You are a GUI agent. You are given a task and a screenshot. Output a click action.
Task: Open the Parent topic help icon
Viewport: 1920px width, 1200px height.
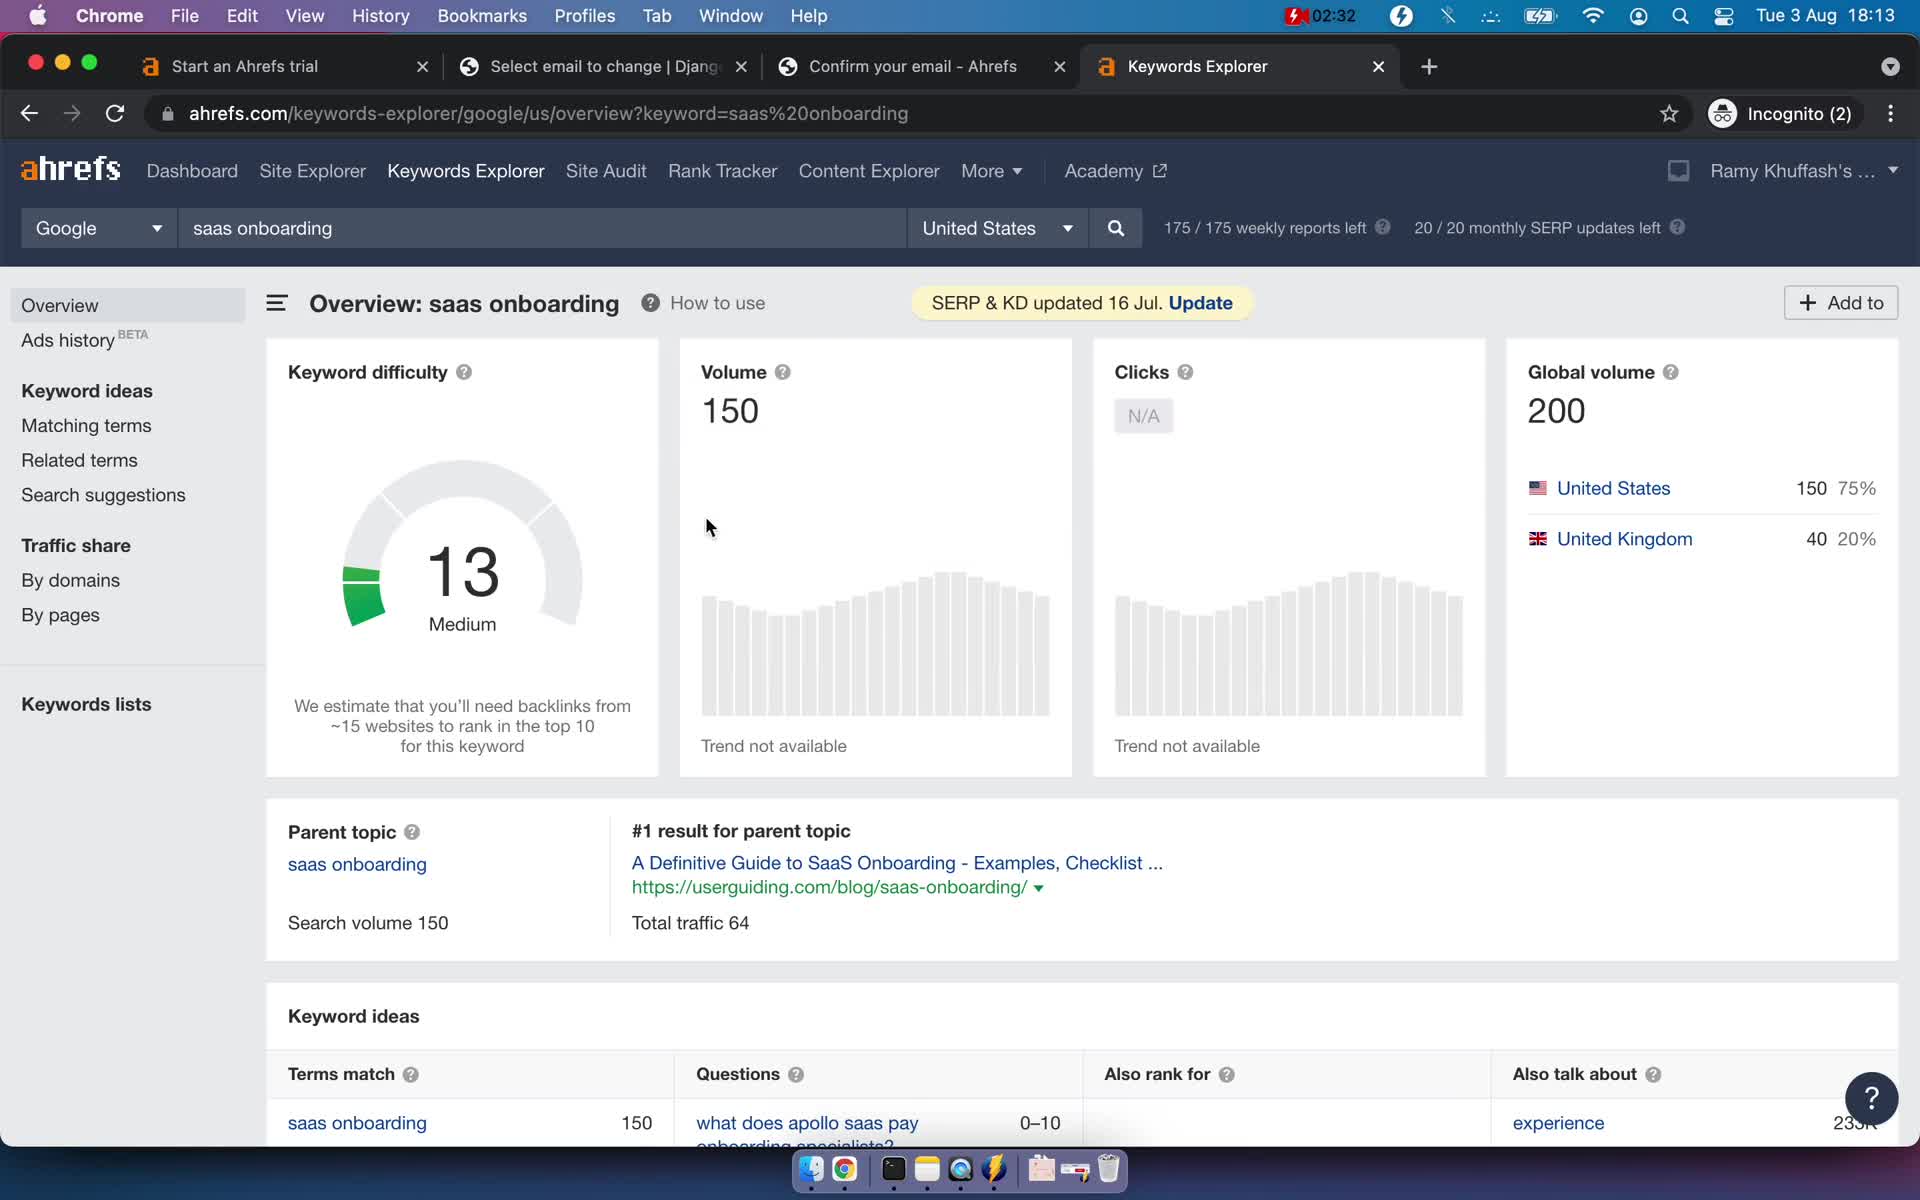(x=412, y=832)
